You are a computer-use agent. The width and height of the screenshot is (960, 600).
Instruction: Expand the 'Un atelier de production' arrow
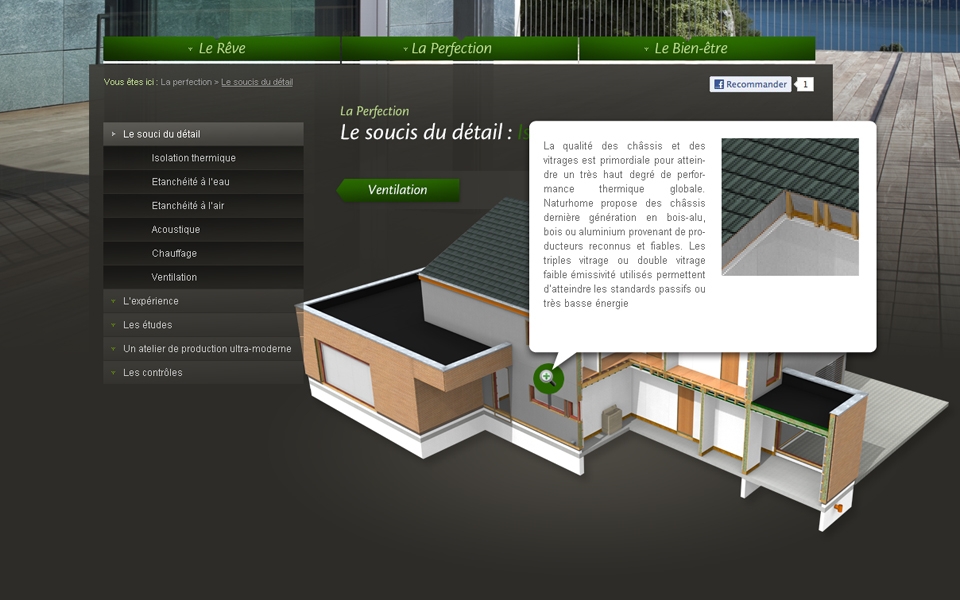pyautogui.click(x=113, y=349)
